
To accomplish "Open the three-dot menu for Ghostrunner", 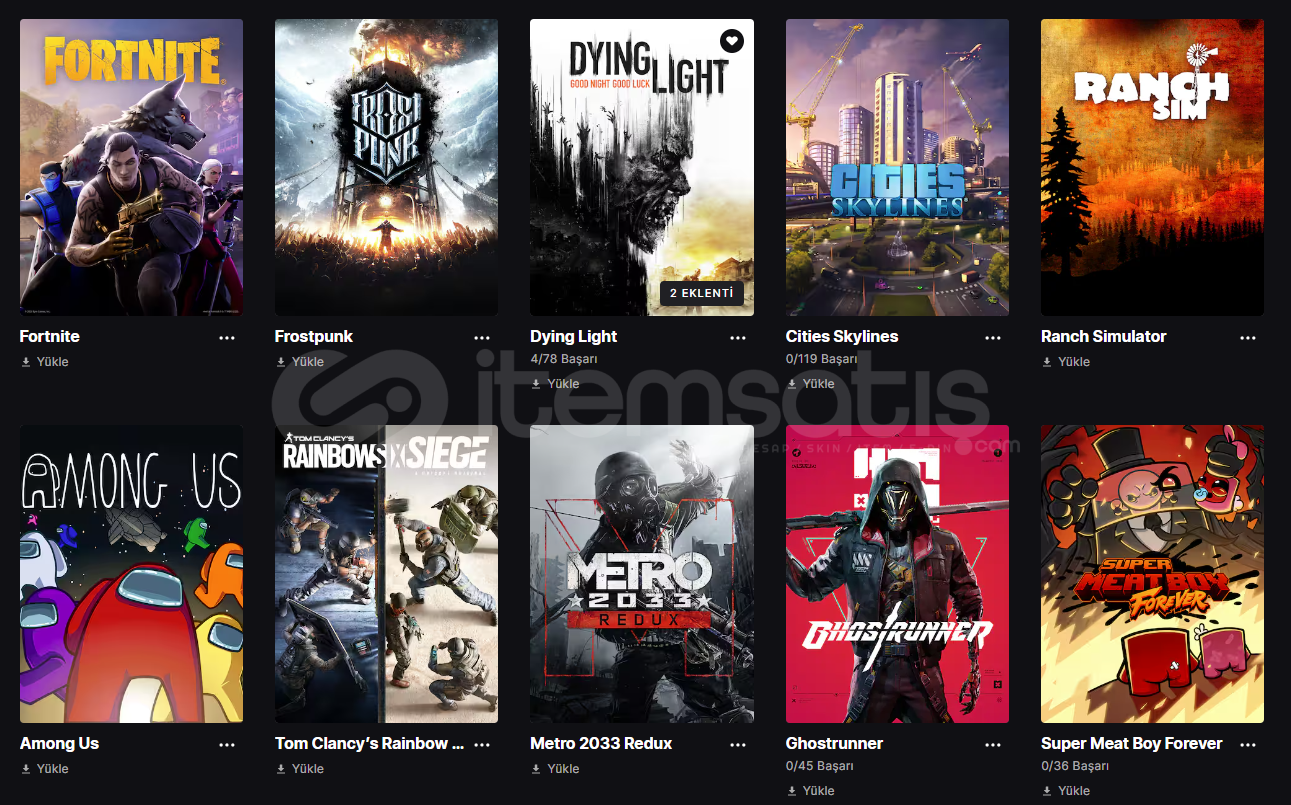I will [993, 744].
